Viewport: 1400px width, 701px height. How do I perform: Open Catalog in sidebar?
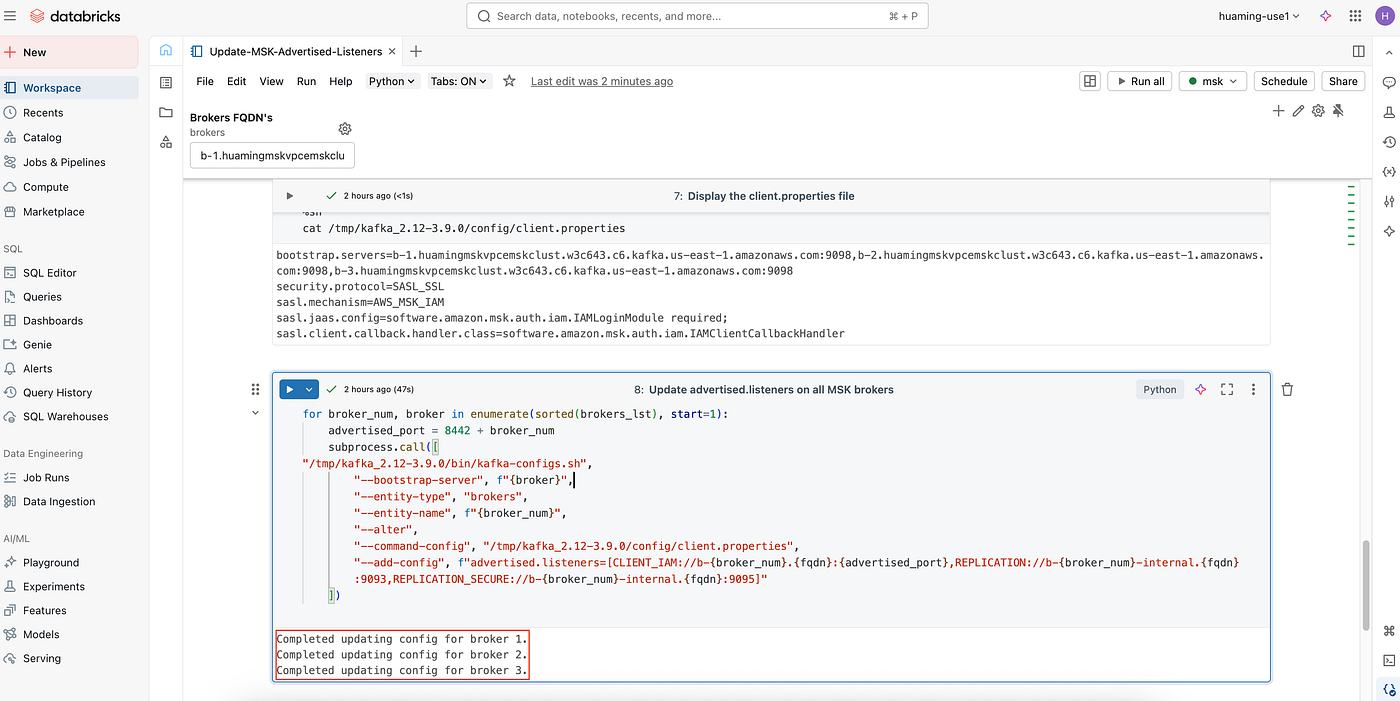pos(69,137)
